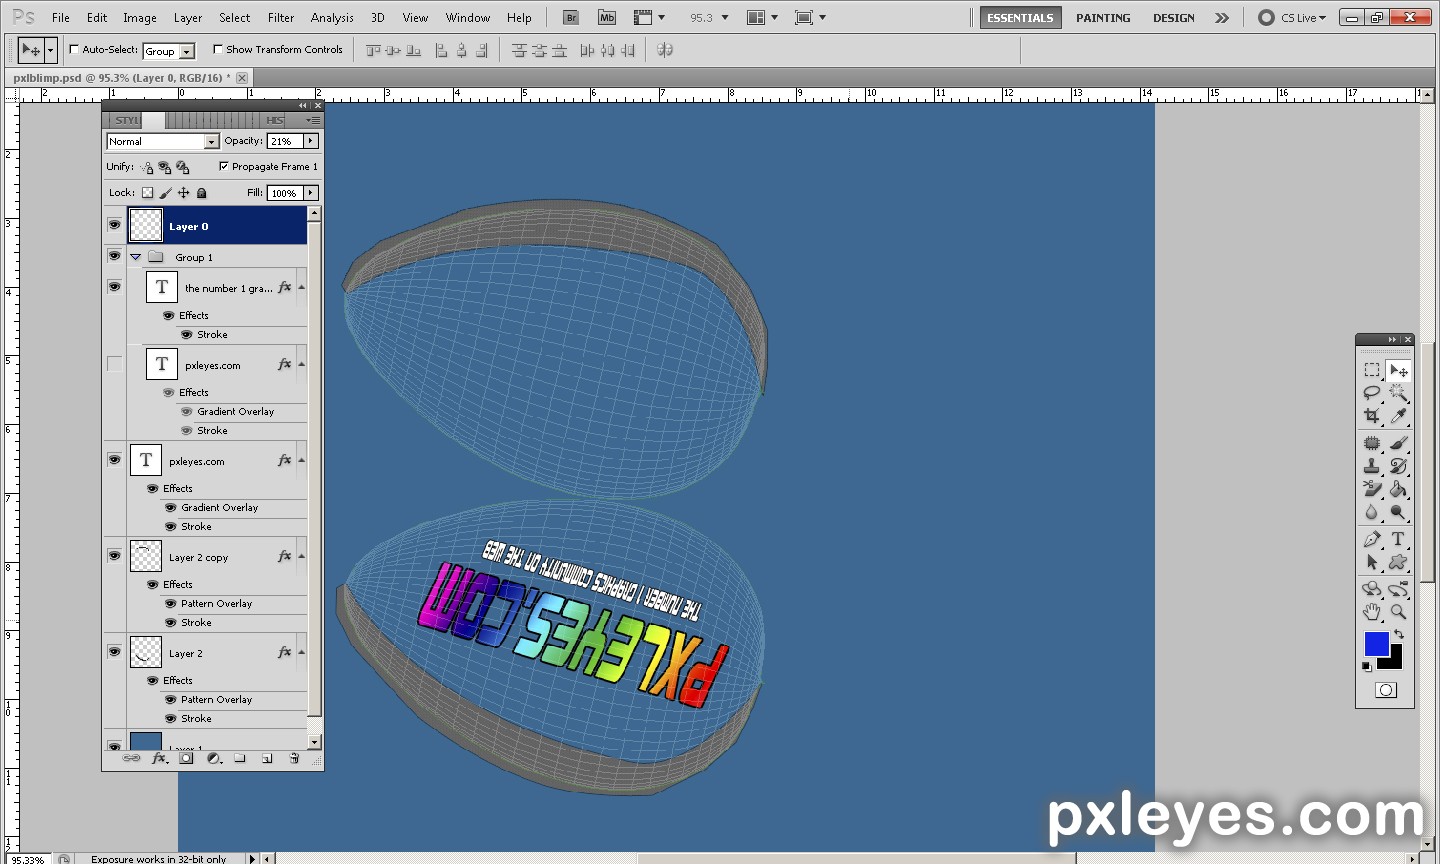Open the Opacity slider arrow
Viewport: 1440px width, 864px height.
tap(311, 141)
